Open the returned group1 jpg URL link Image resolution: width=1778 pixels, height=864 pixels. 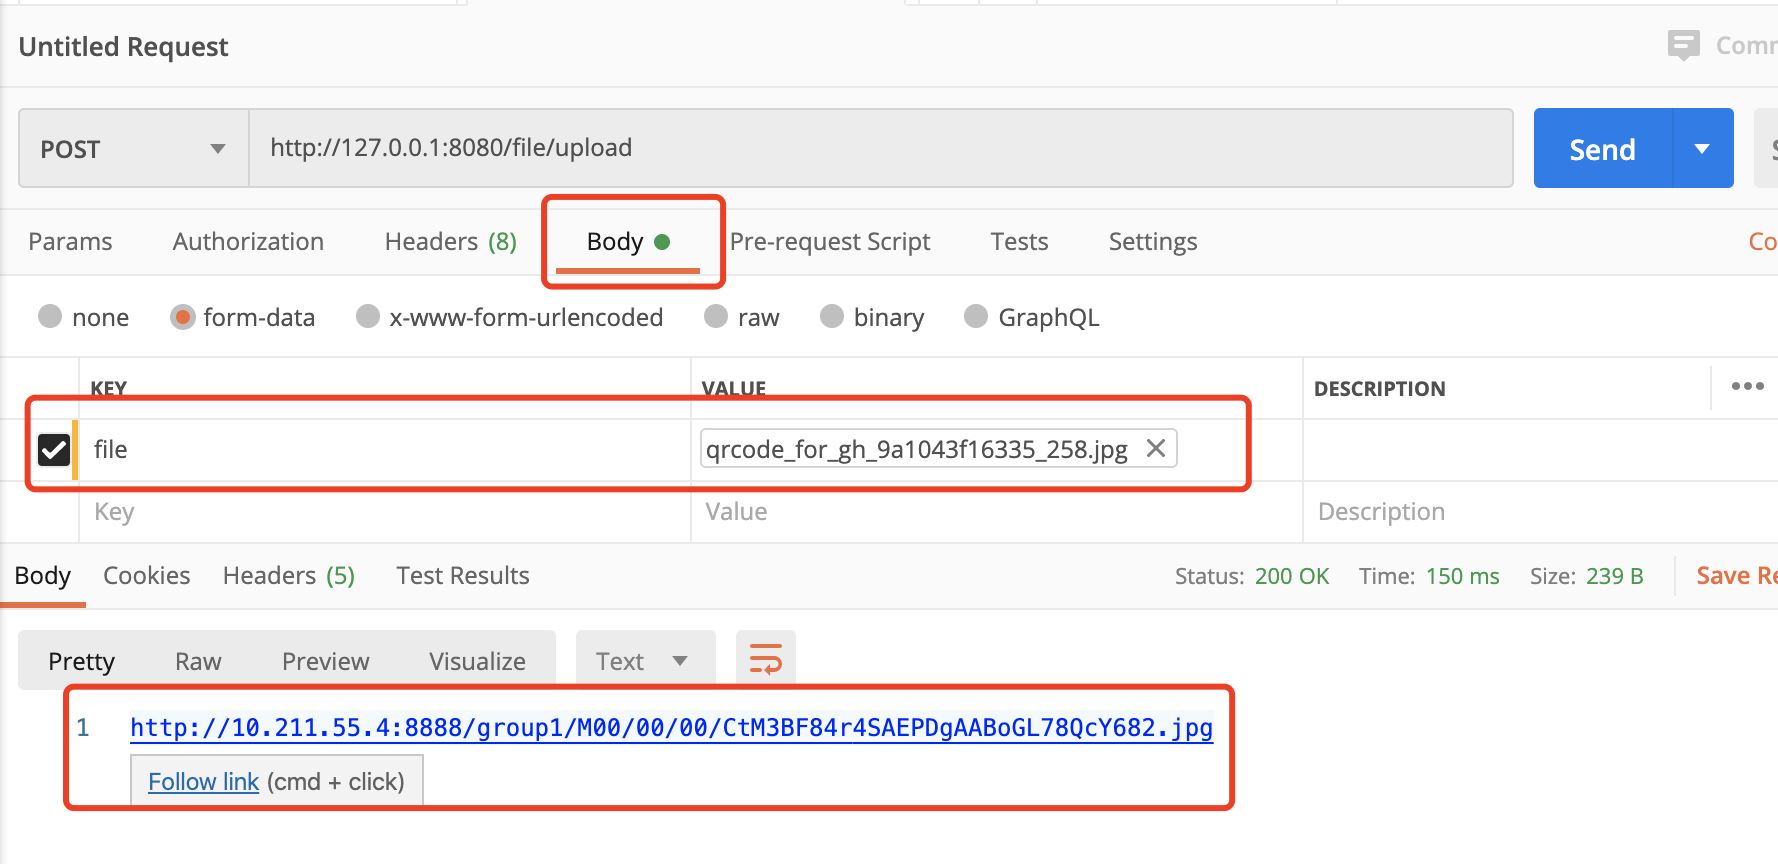click(x=671, y=728)
